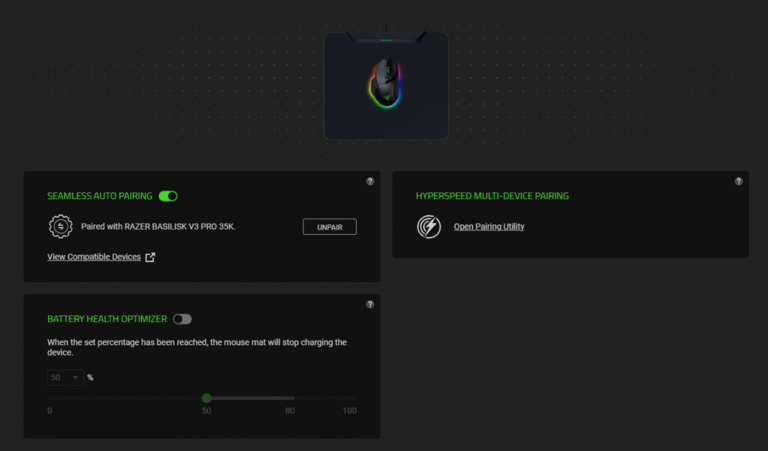
Task: Open the View Compatible Devices link
Action: coord(94,257)
